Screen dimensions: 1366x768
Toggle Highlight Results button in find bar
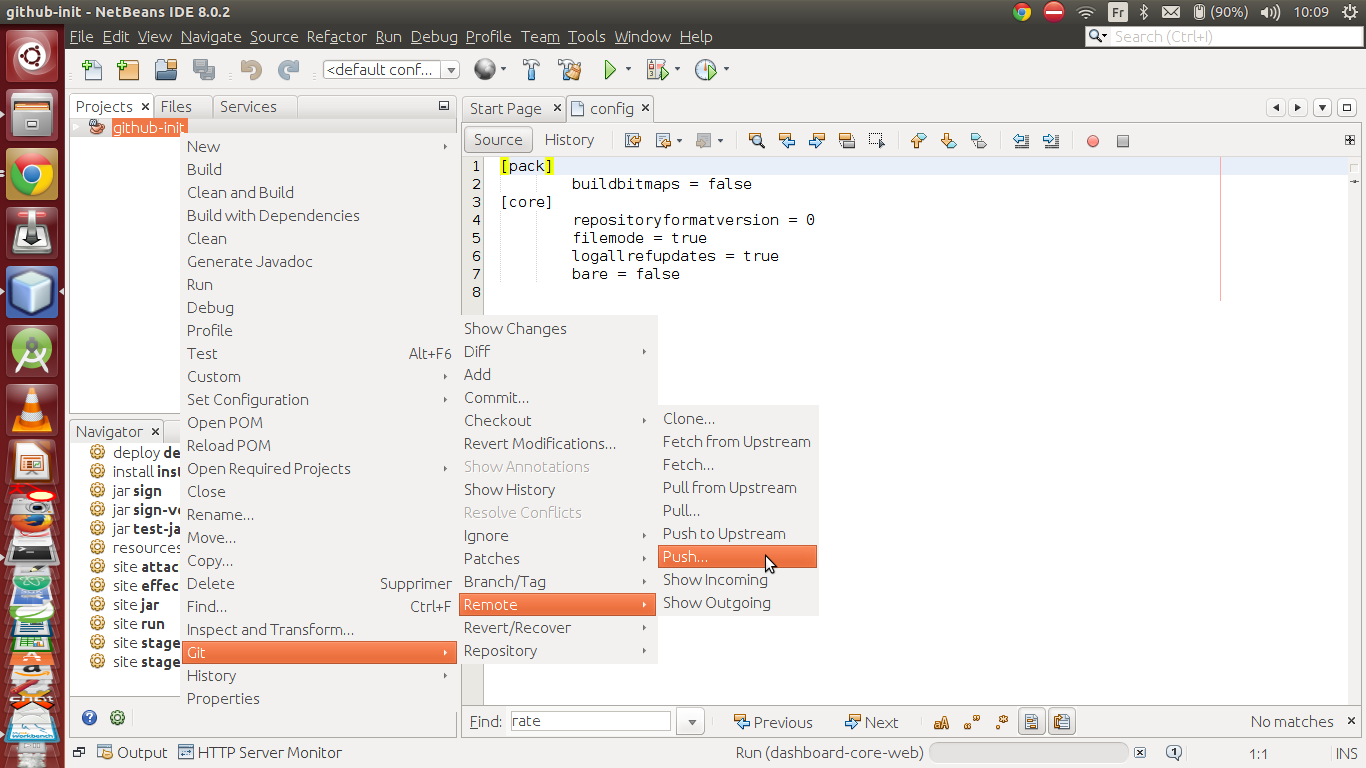1032,722
